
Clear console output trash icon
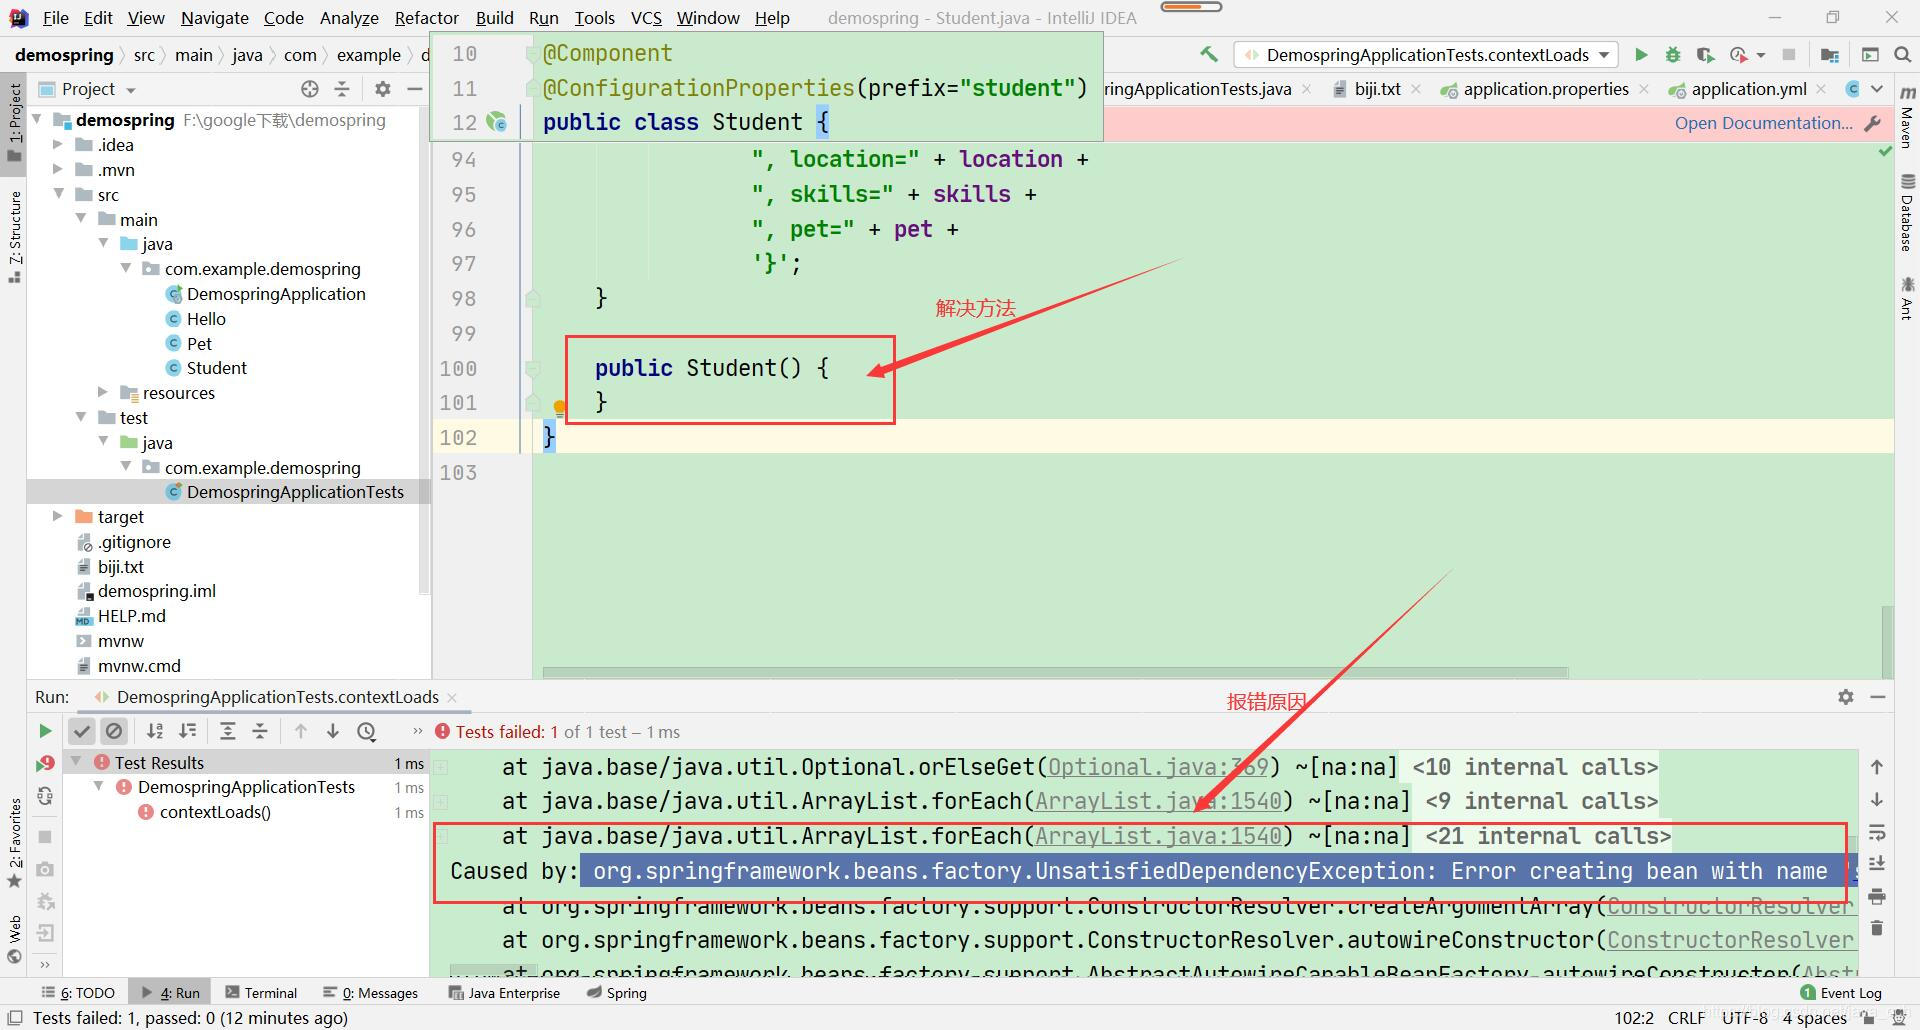tap(1877, 929)
